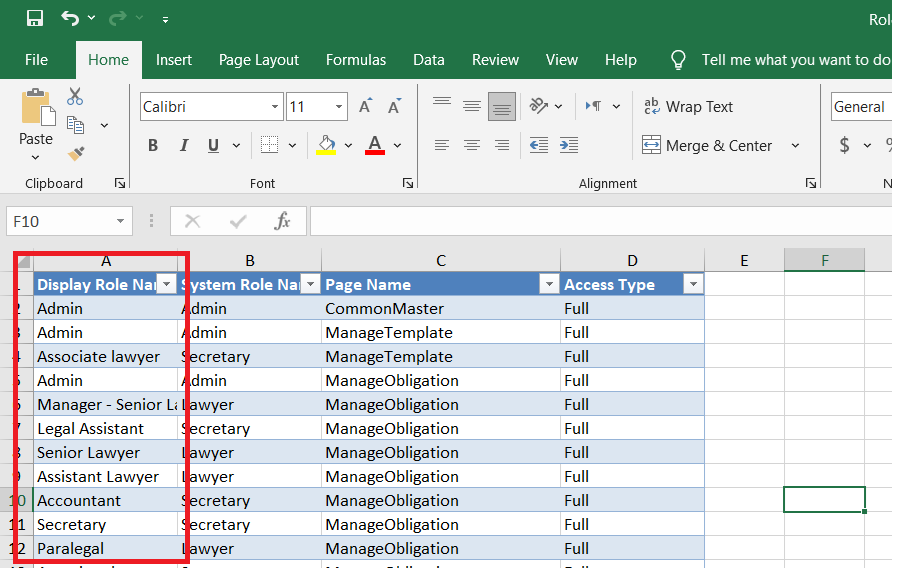Apply cell borders with the Borders icon
This screenshot has height=568, width=904.
[269, 145]
